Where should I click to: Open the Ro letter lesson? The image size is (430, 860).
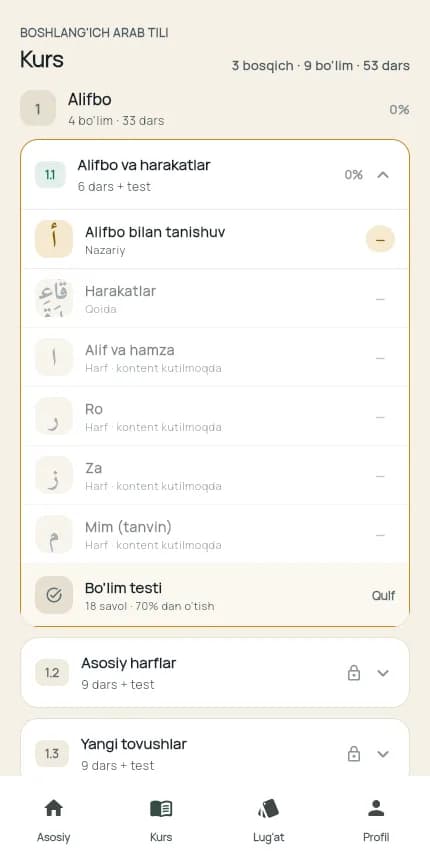215,417
